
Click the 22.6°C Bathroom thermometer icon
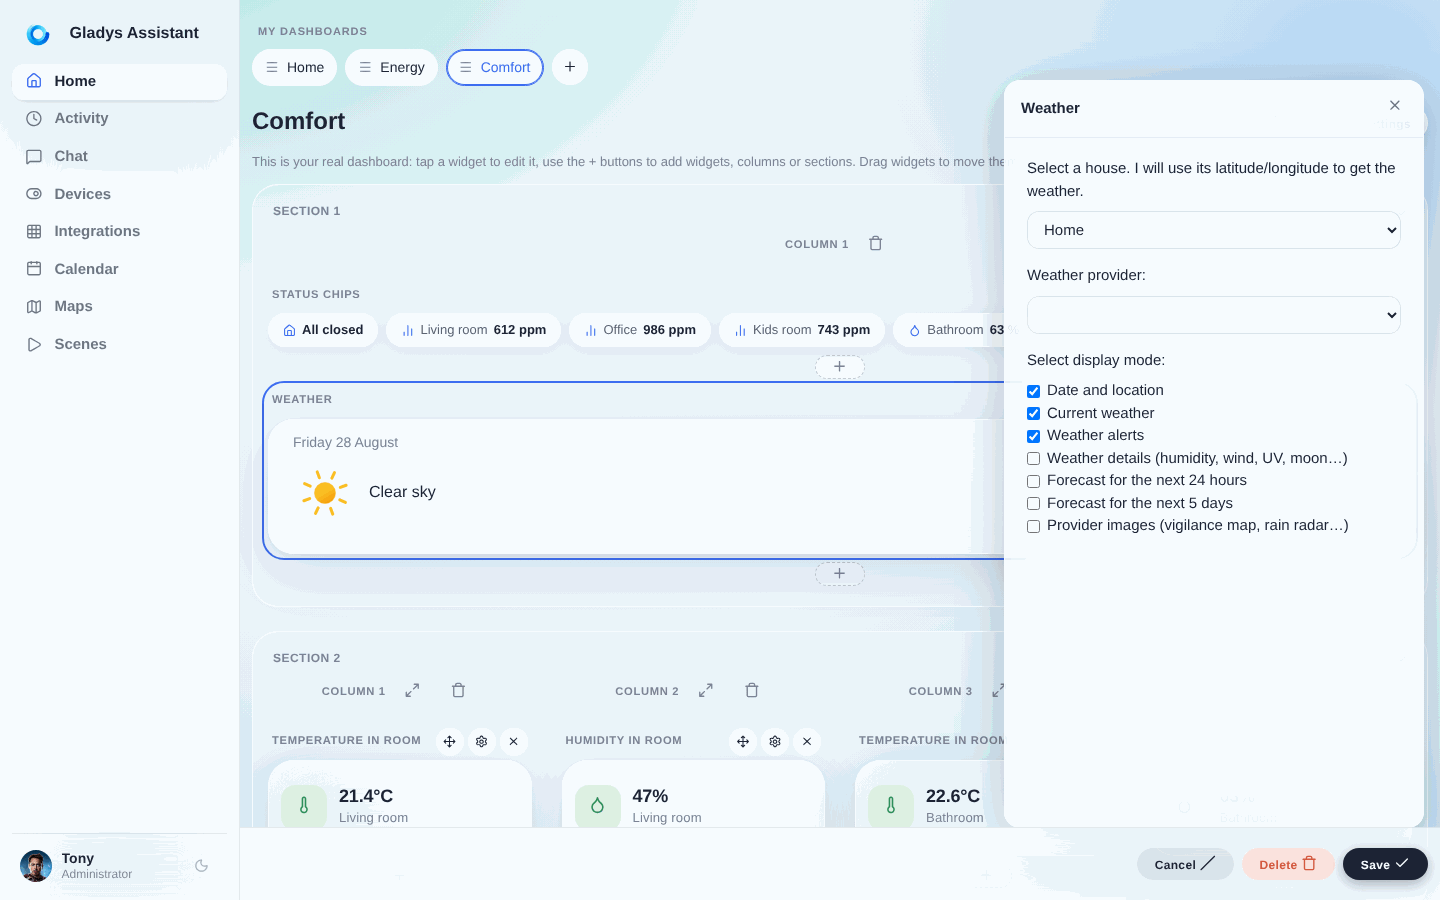tap(891, 805)
